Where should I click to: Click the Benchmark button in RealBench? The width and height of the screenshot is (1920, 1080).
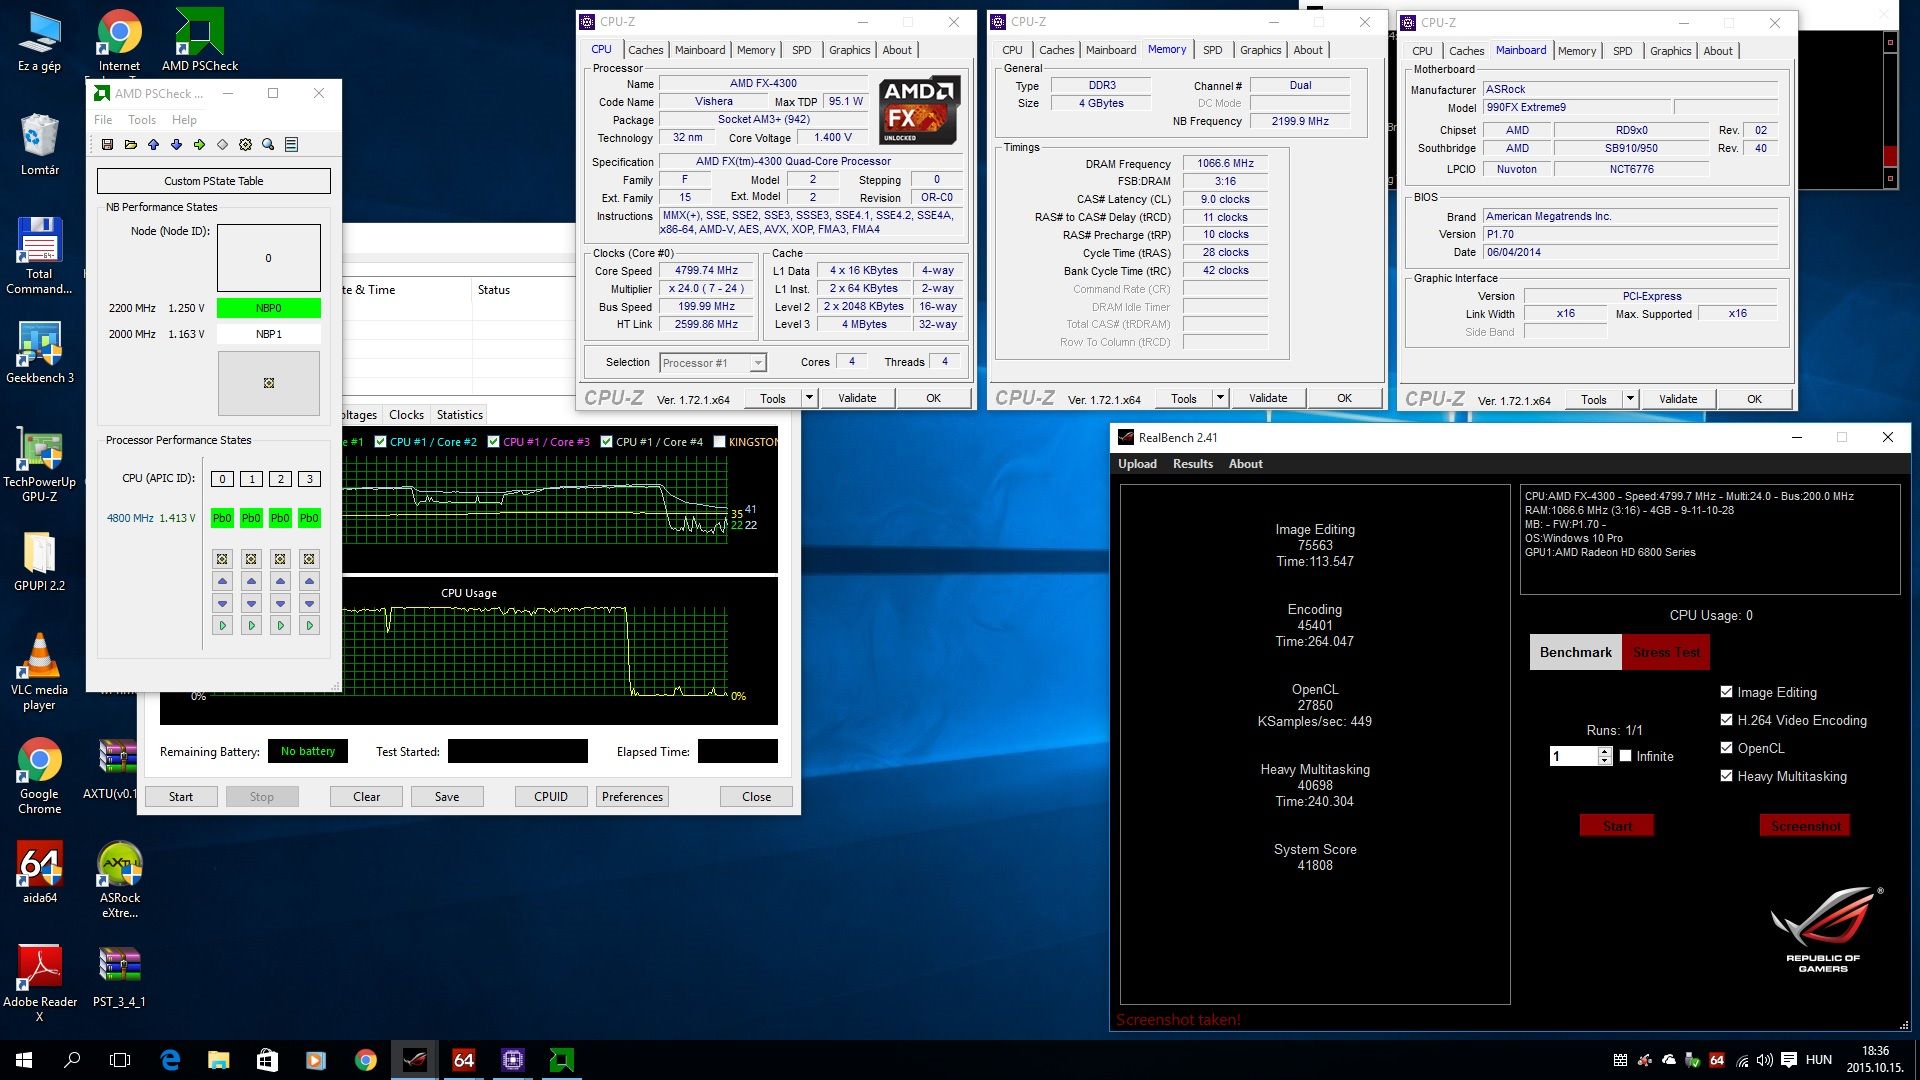[1575, 652]
